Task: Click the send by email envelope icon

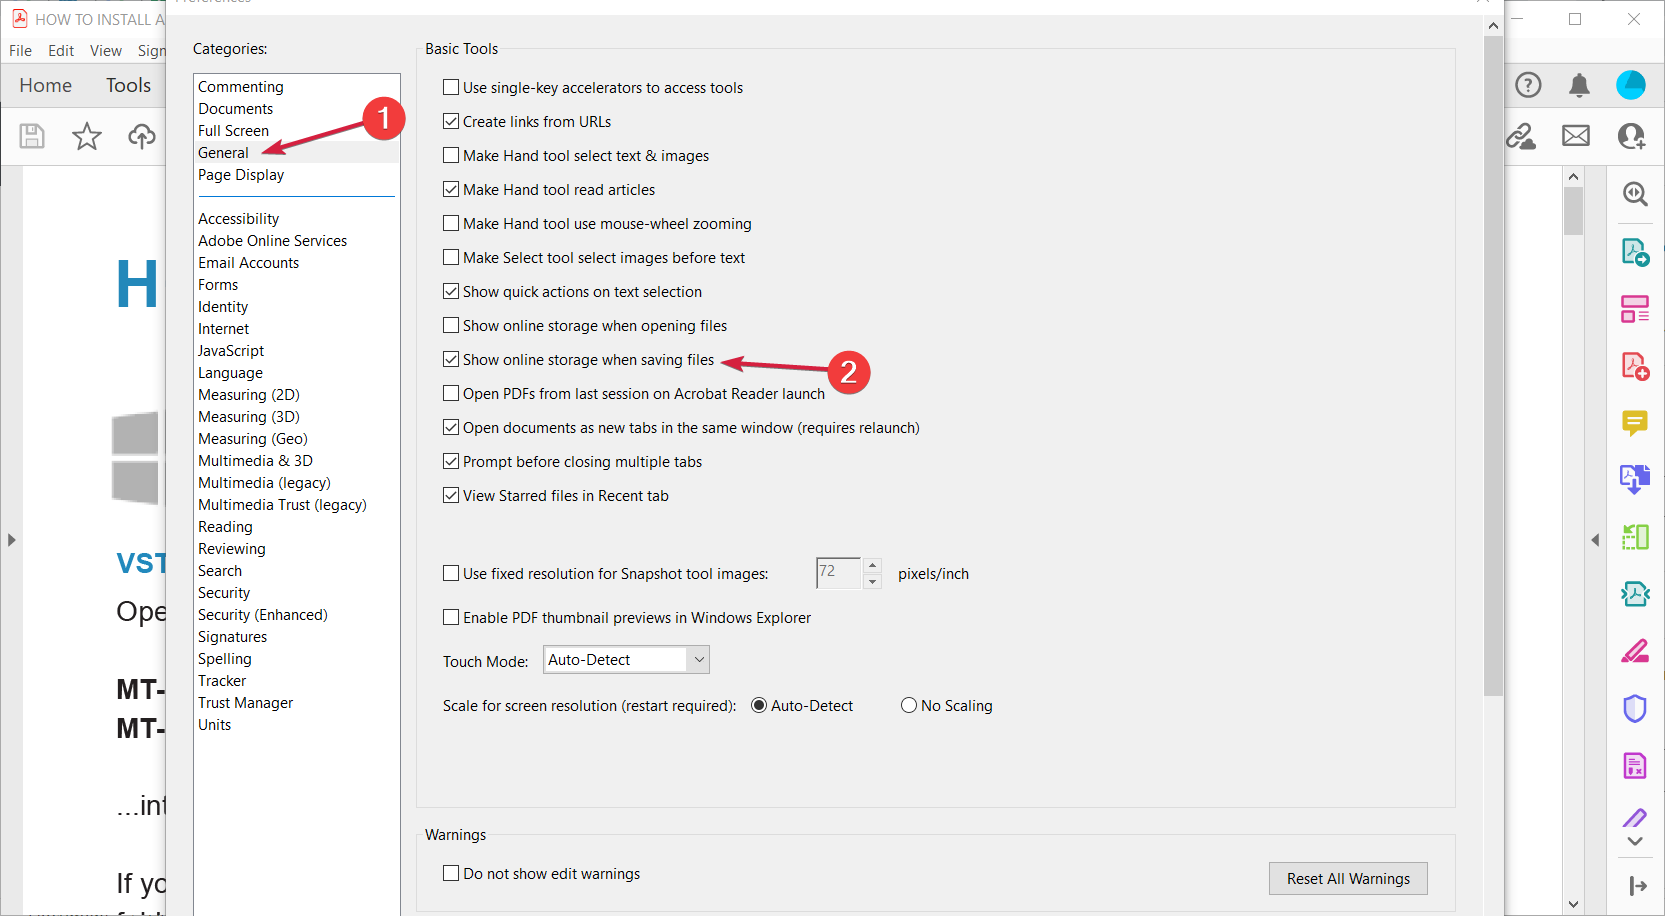Action: pos(1576,135)
